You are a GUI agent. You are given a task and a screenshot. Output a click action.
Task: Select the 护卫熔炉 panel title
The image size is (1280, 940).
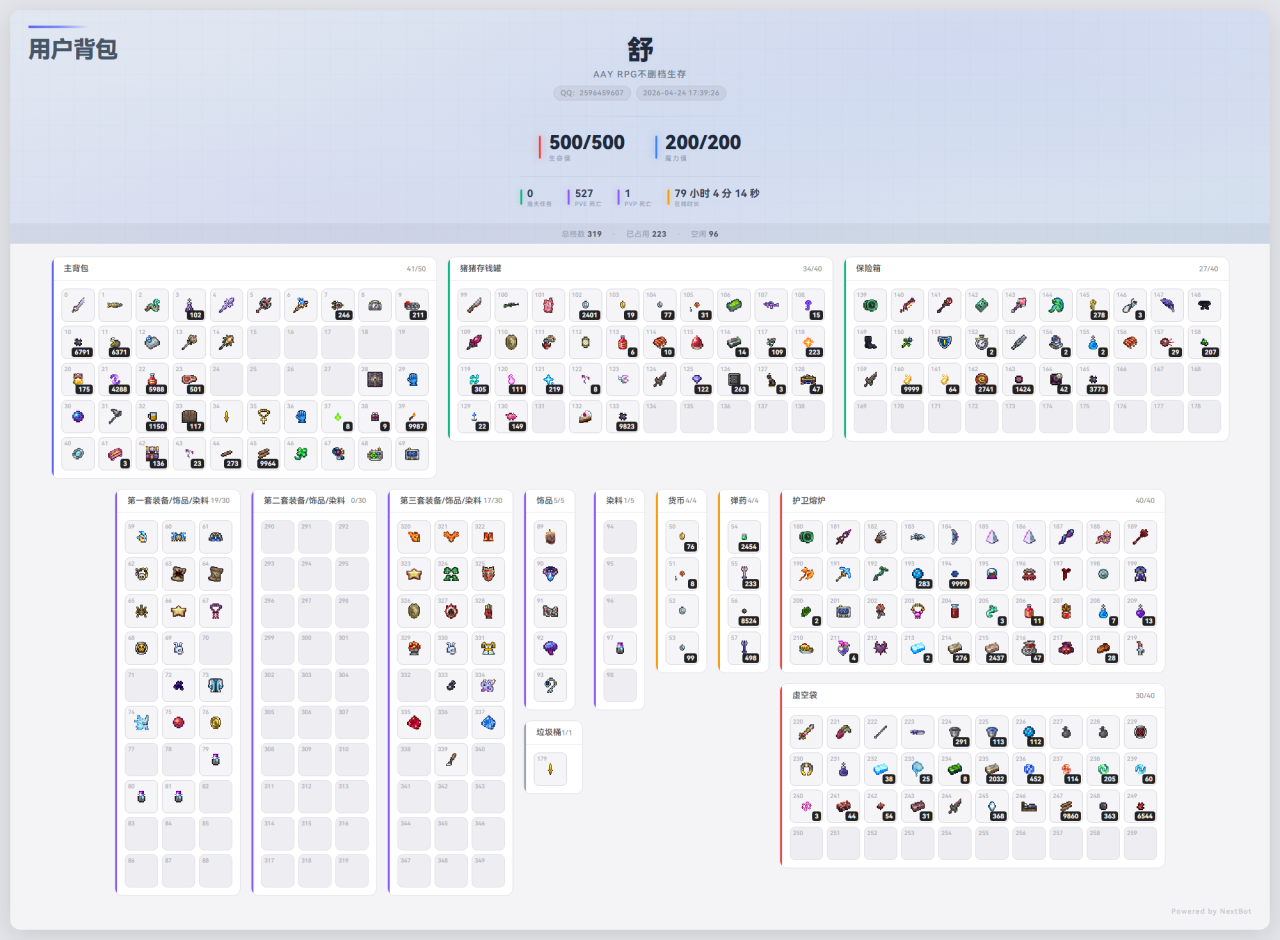[809, 500]
